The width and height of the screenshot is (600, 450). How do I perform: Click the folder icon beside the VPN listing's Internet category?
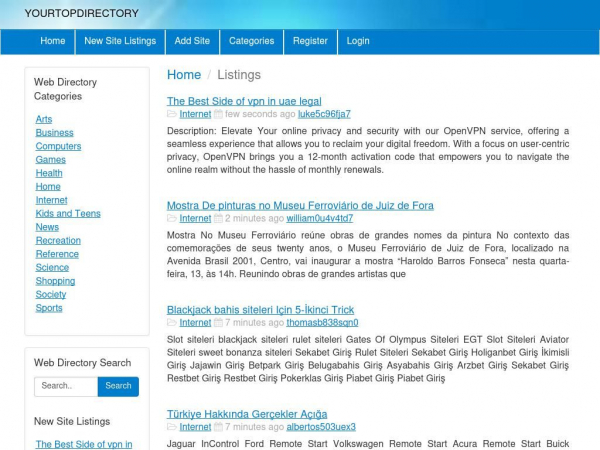(x=172, y=114)
